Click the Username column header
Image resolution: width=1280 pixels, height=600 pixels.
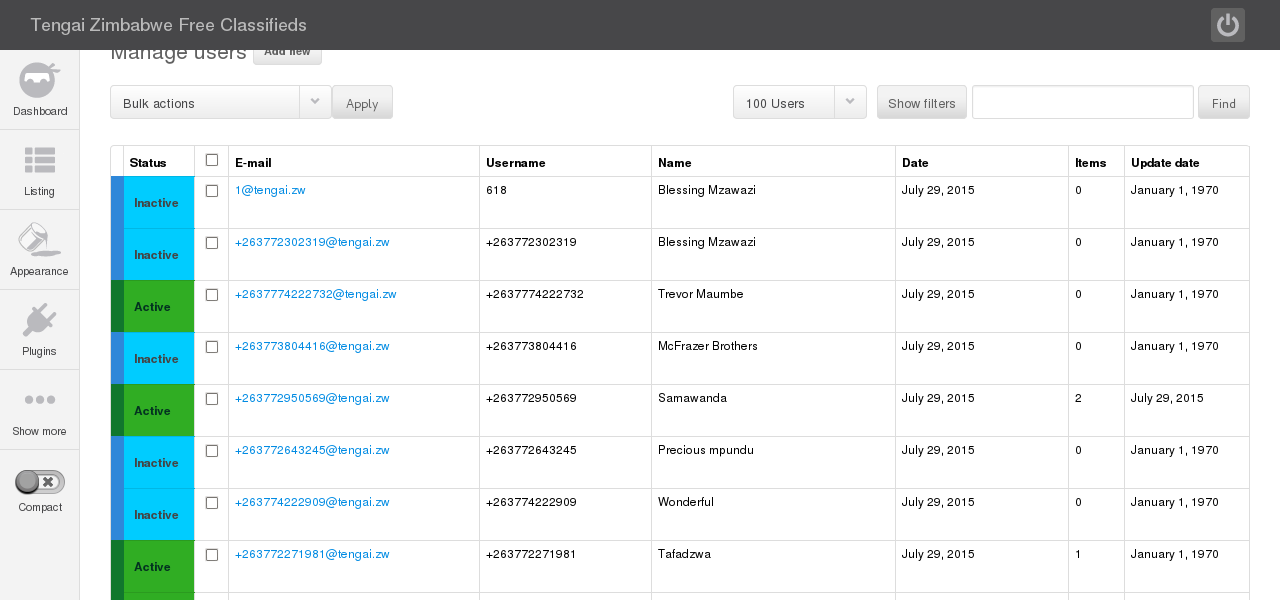(x=516, y=162)
